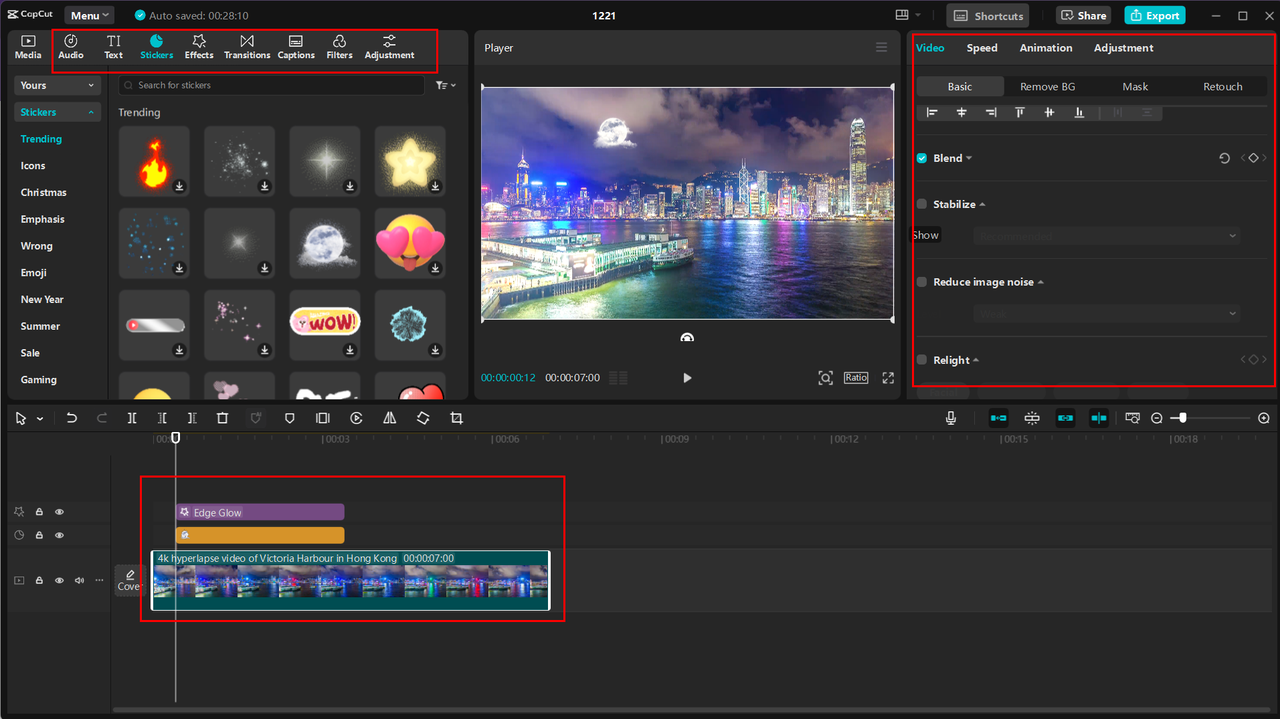Open the Audio panel
1280x719 pixels.
[x=71, y=47]
